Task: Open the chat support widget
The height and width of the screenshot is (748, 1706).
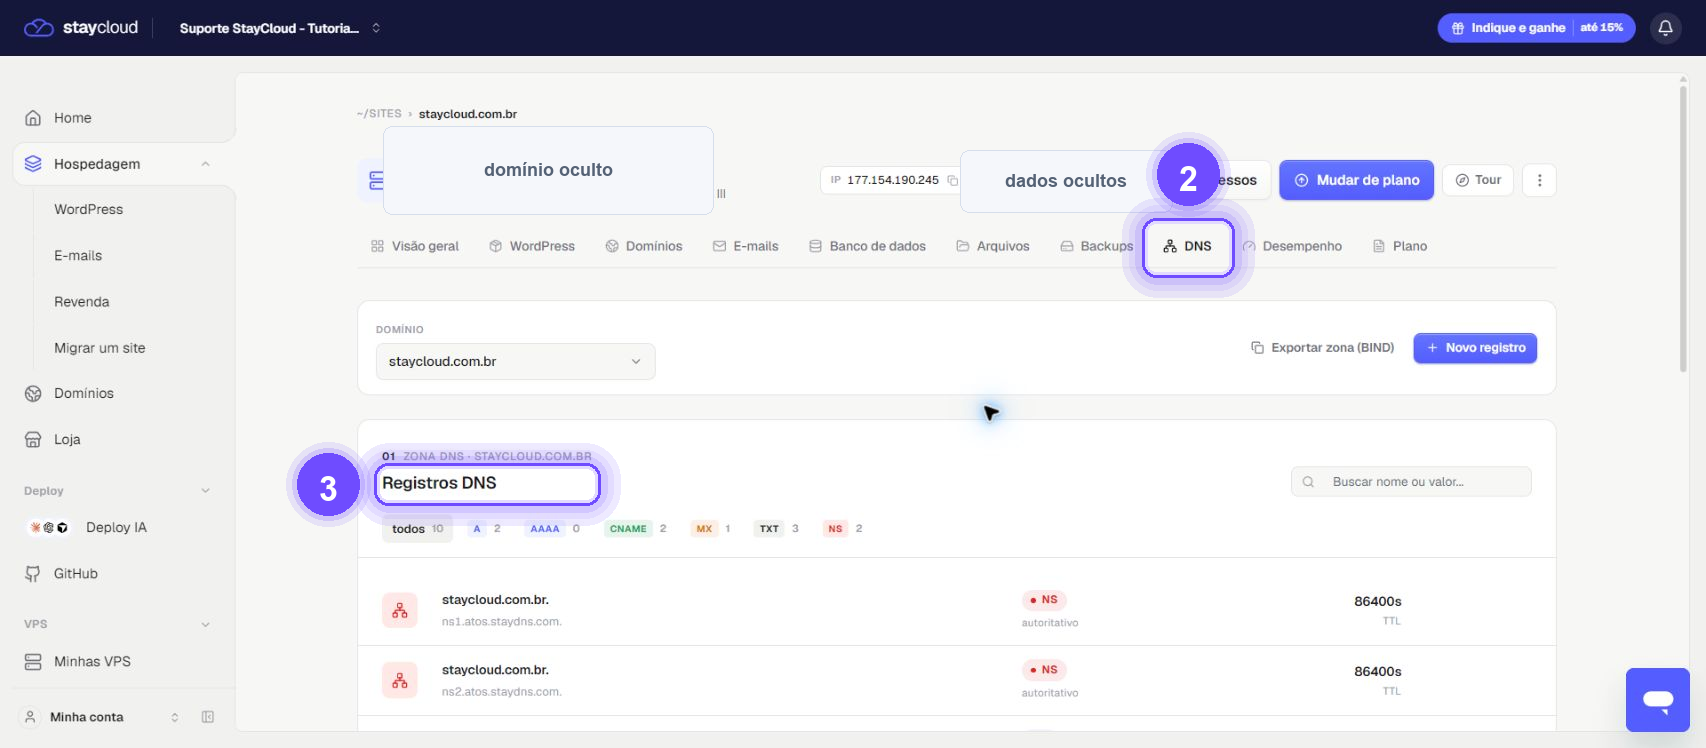Action: (1657, 700)
